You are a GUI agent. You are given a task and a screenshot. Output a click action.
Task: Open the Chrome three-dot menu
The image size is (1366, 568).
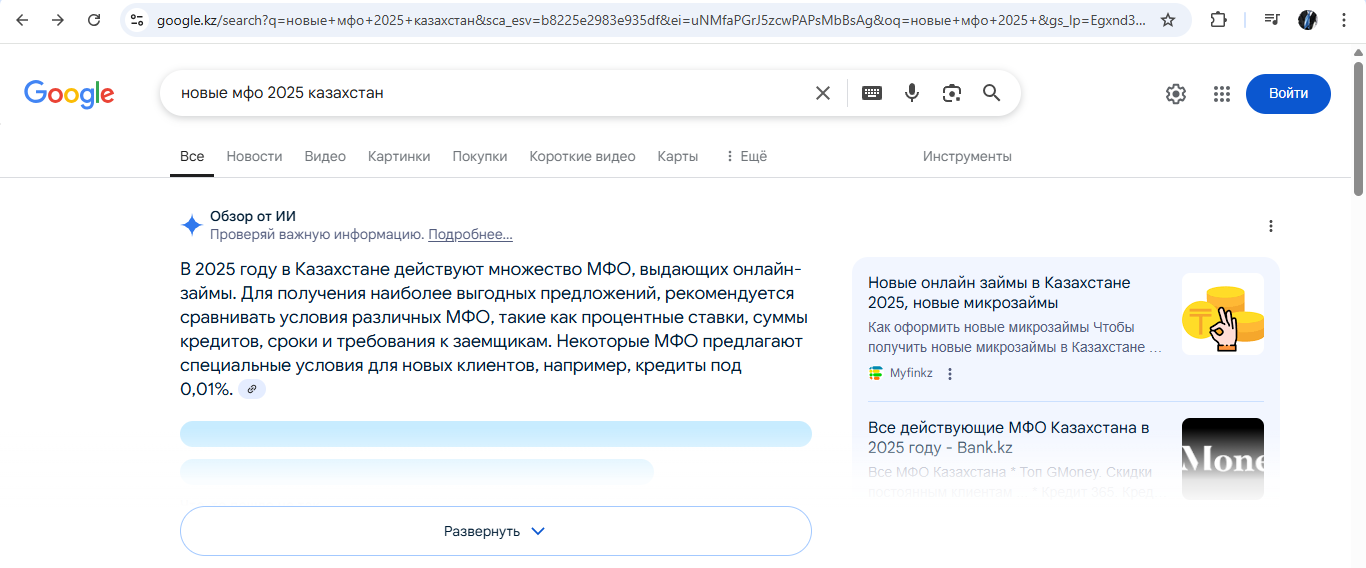[x=1343, y=20]
